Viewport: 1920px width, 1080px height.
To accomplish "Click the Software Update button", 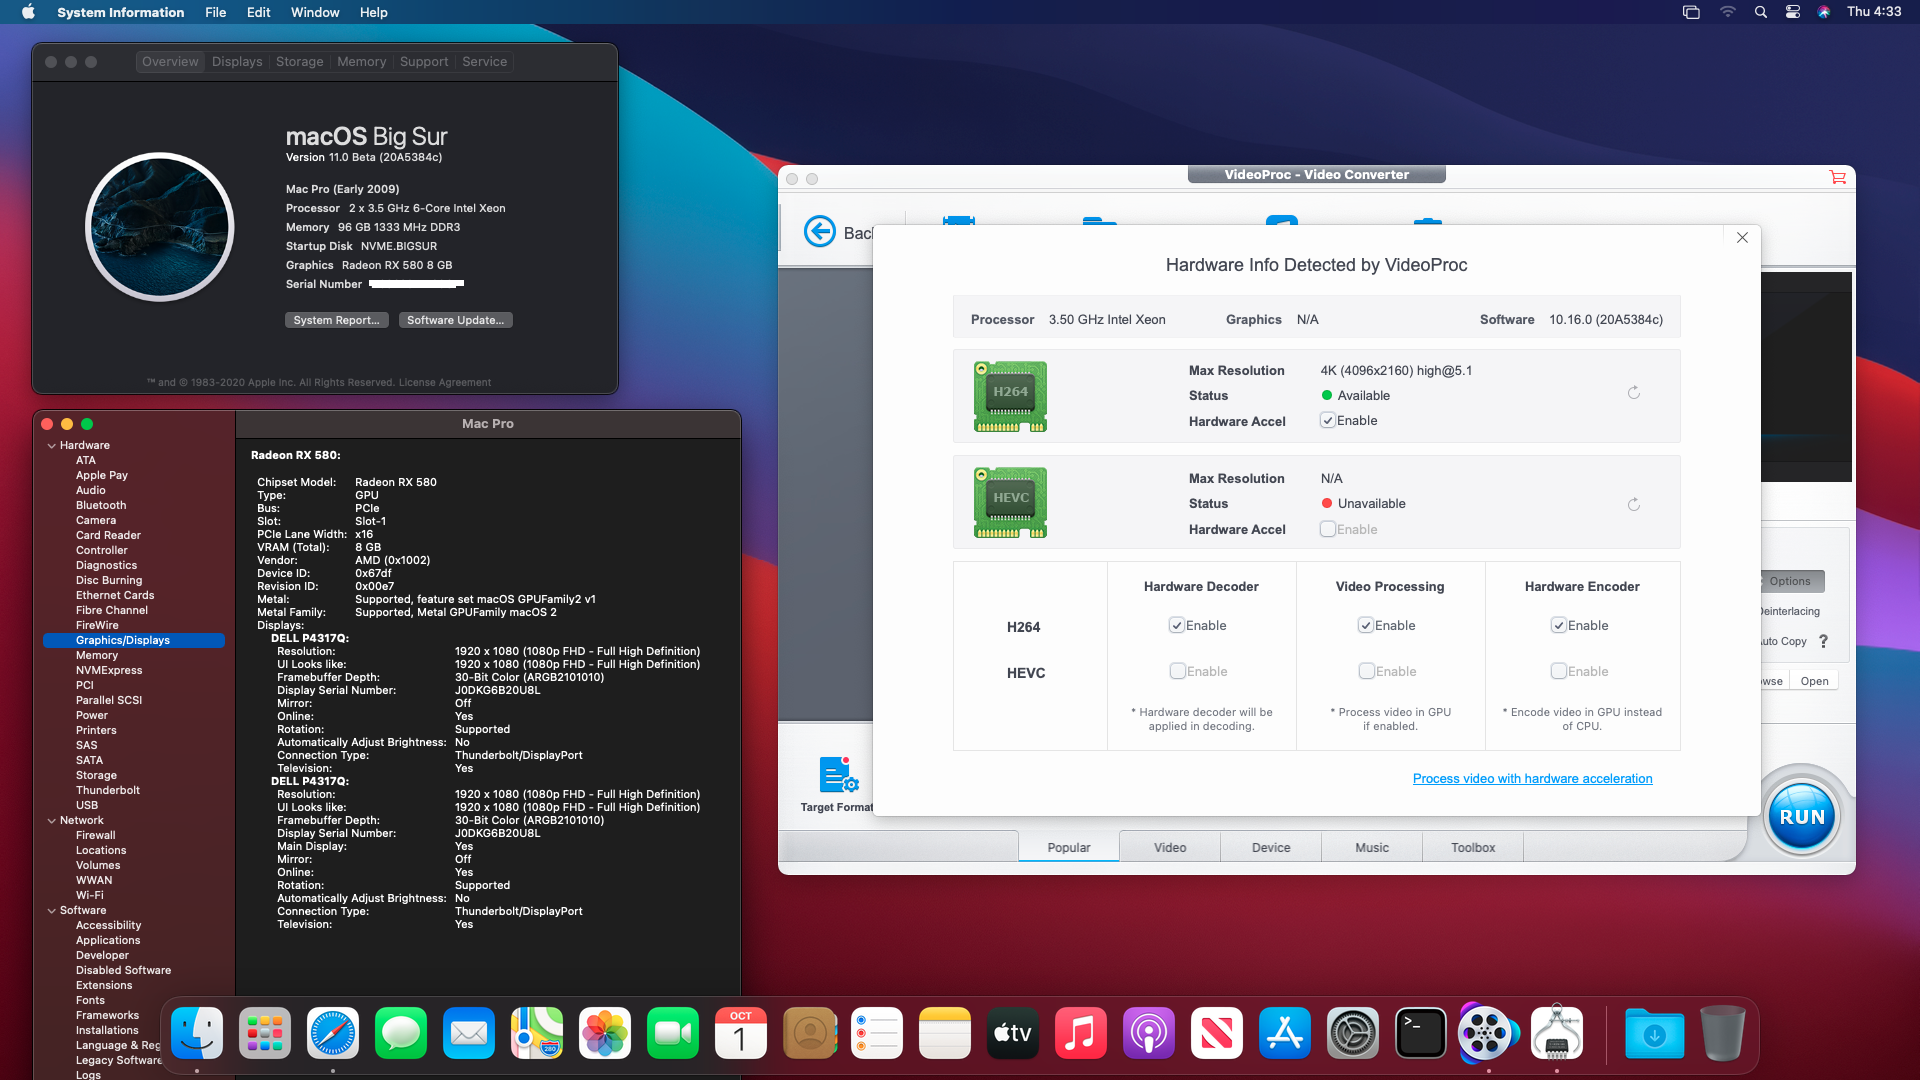I will (x=455, y=320).
